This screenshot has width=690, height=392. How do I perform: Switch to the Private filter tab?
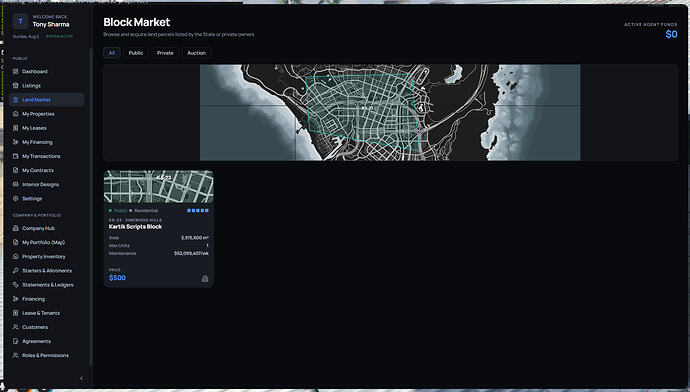coord(165,53)
